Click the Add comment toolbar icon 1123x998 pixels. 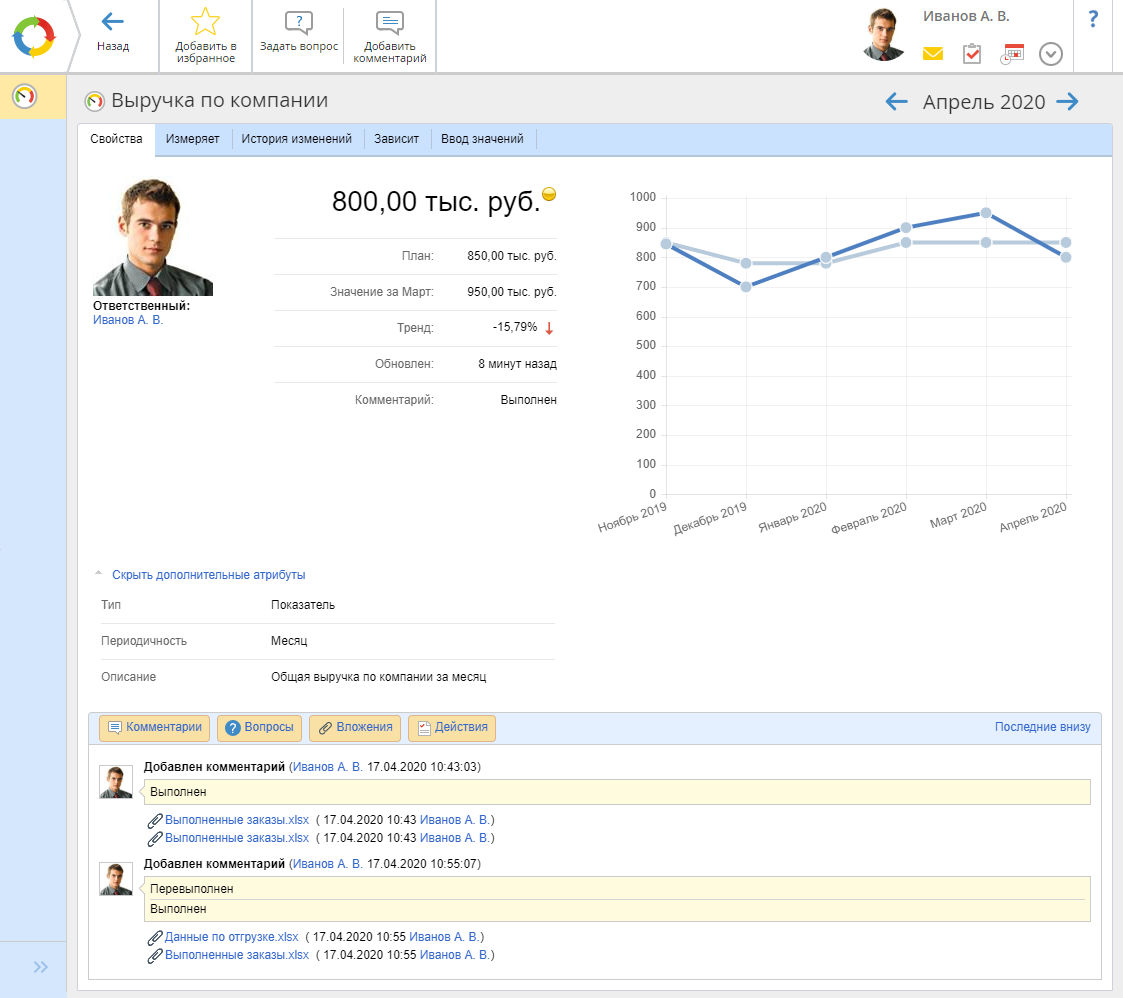tap(390, 24)
